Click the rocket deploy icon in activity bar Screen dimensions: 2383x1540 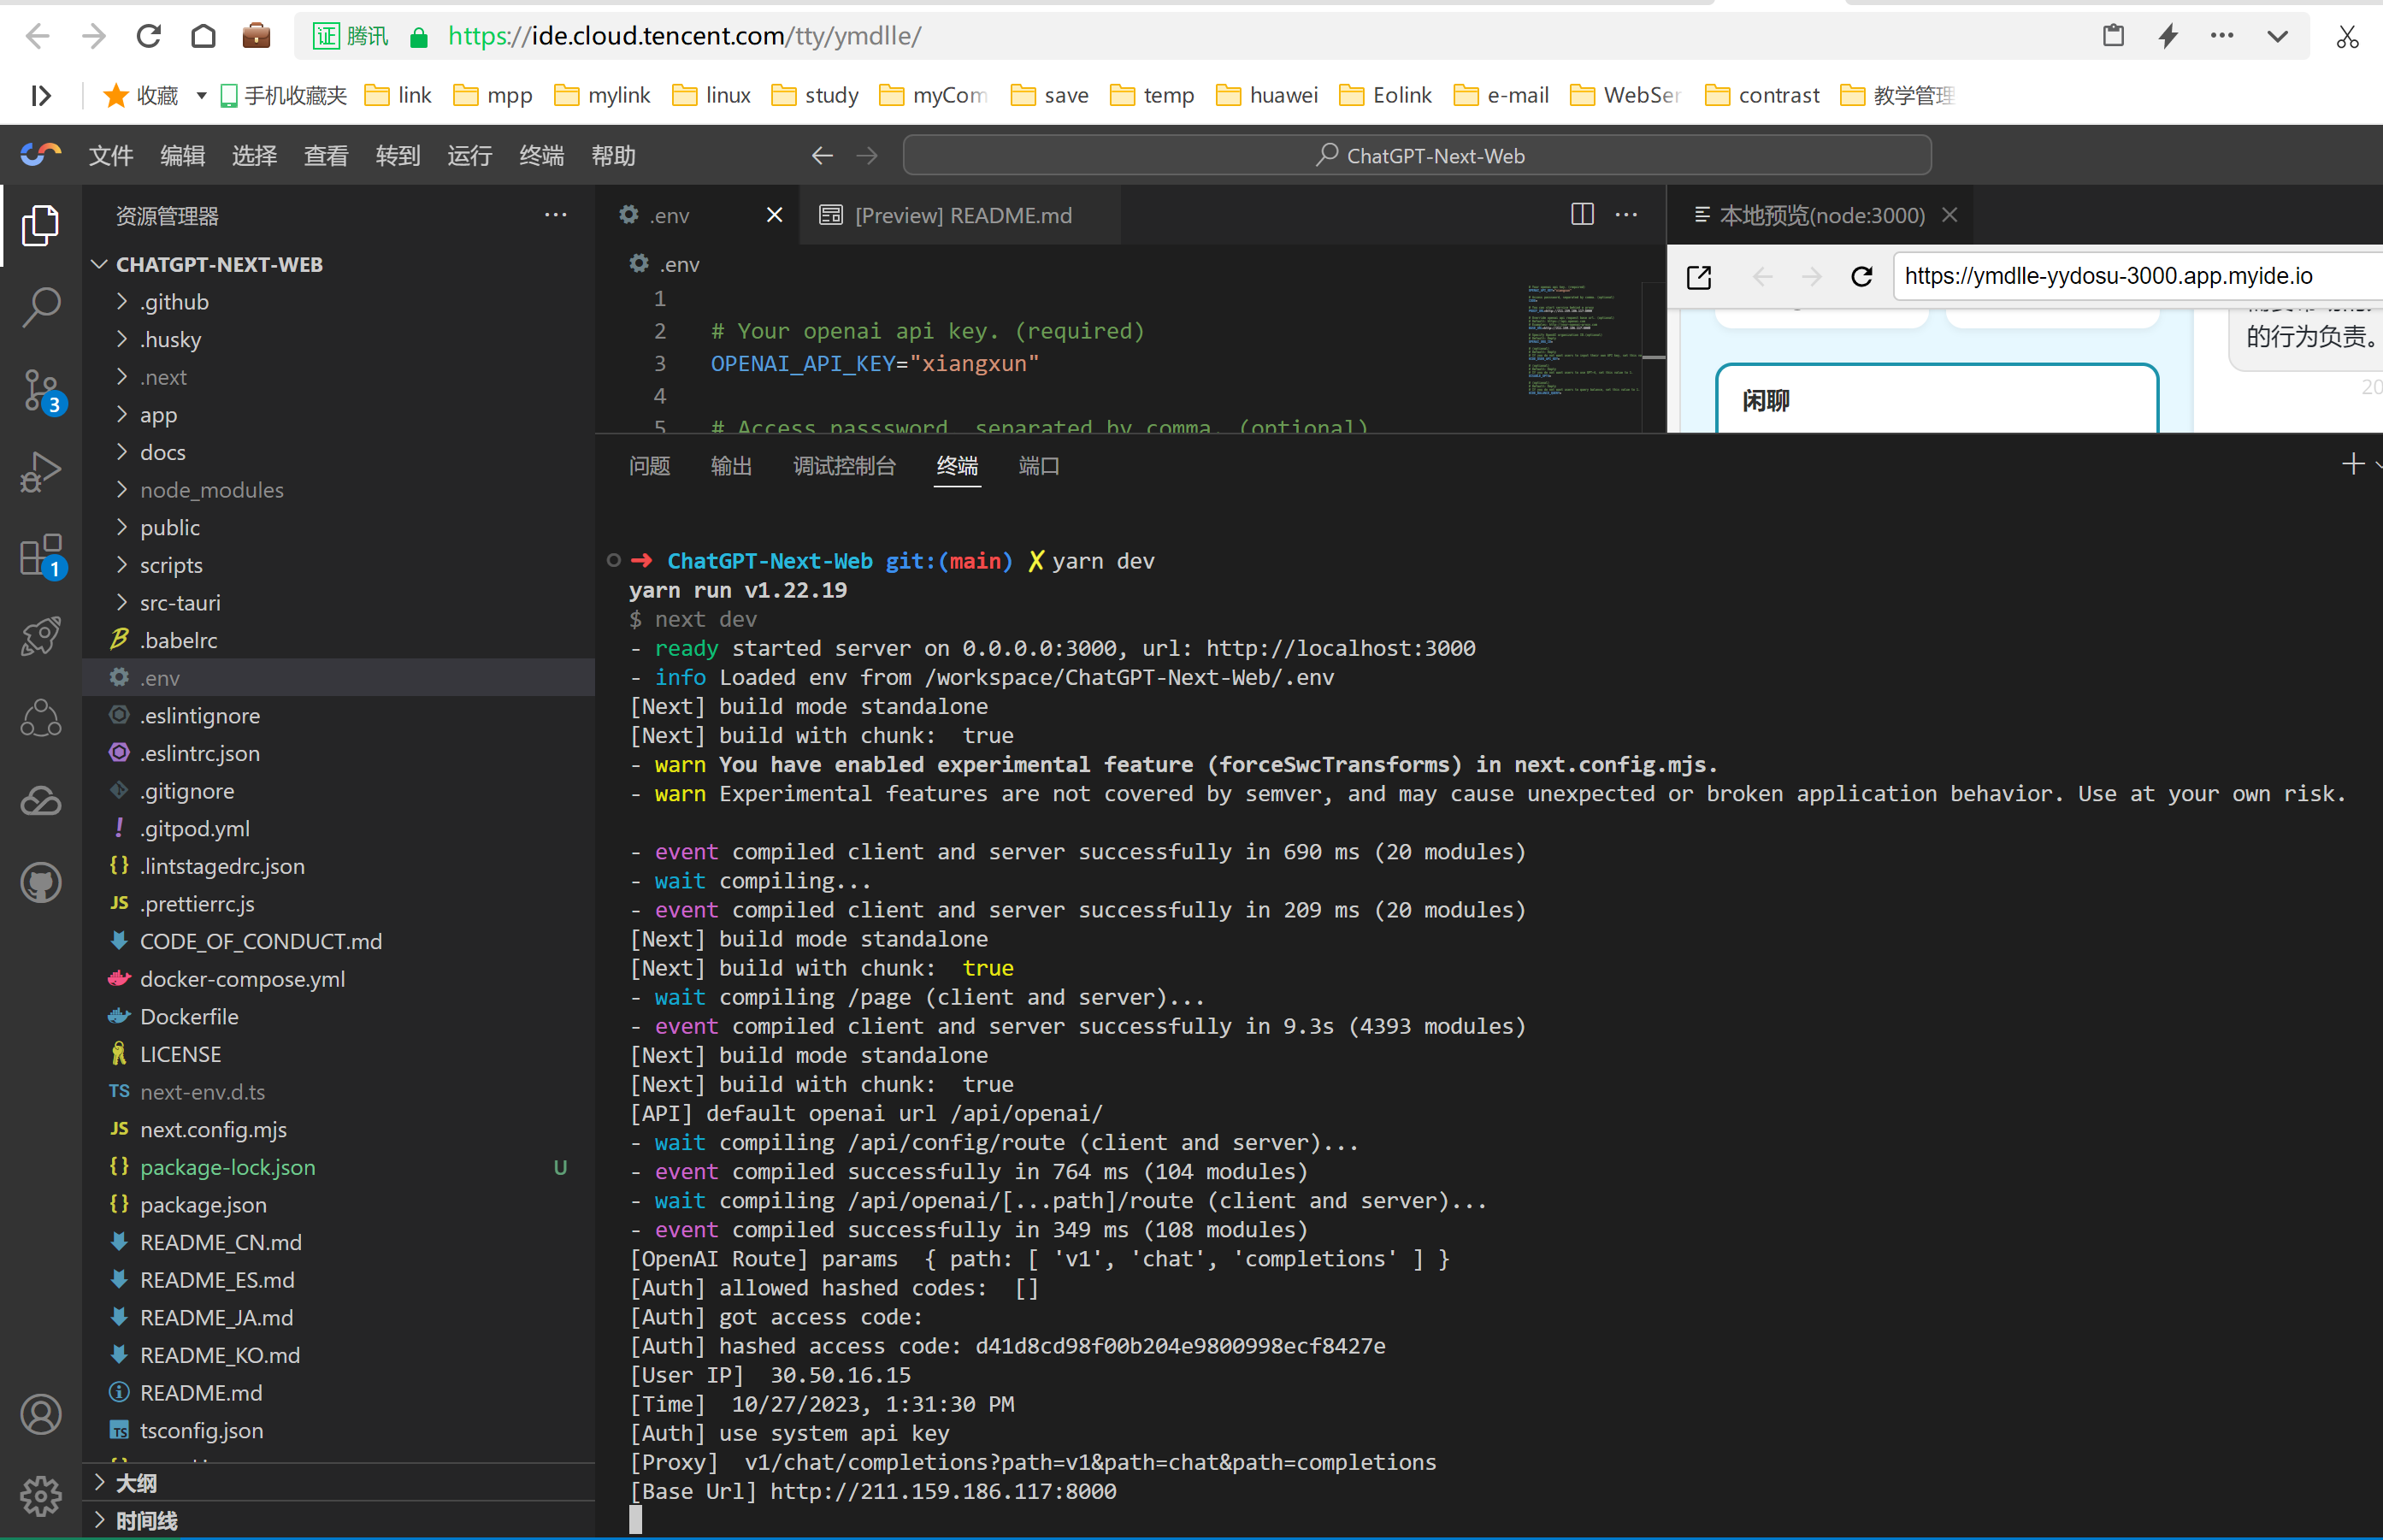(41, 636)
